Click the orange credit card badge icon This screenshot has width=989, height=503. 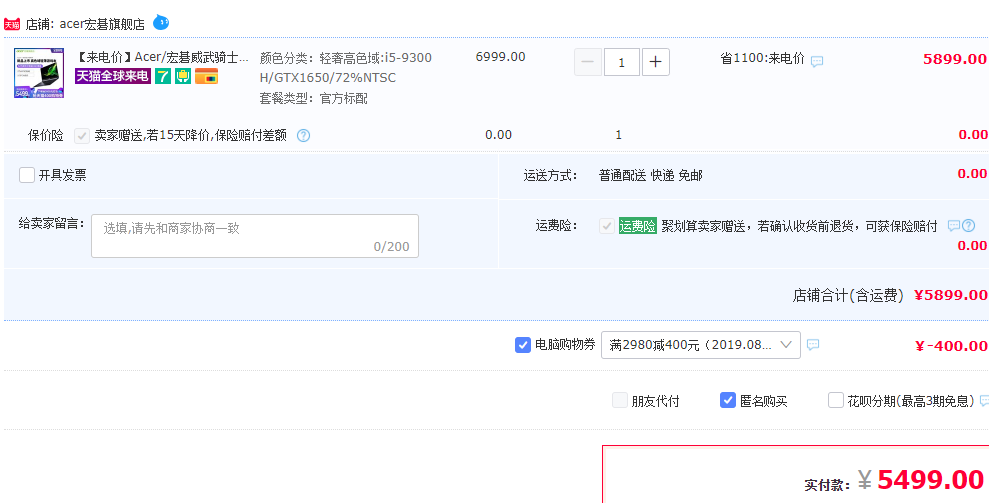[x=206, y=76]
